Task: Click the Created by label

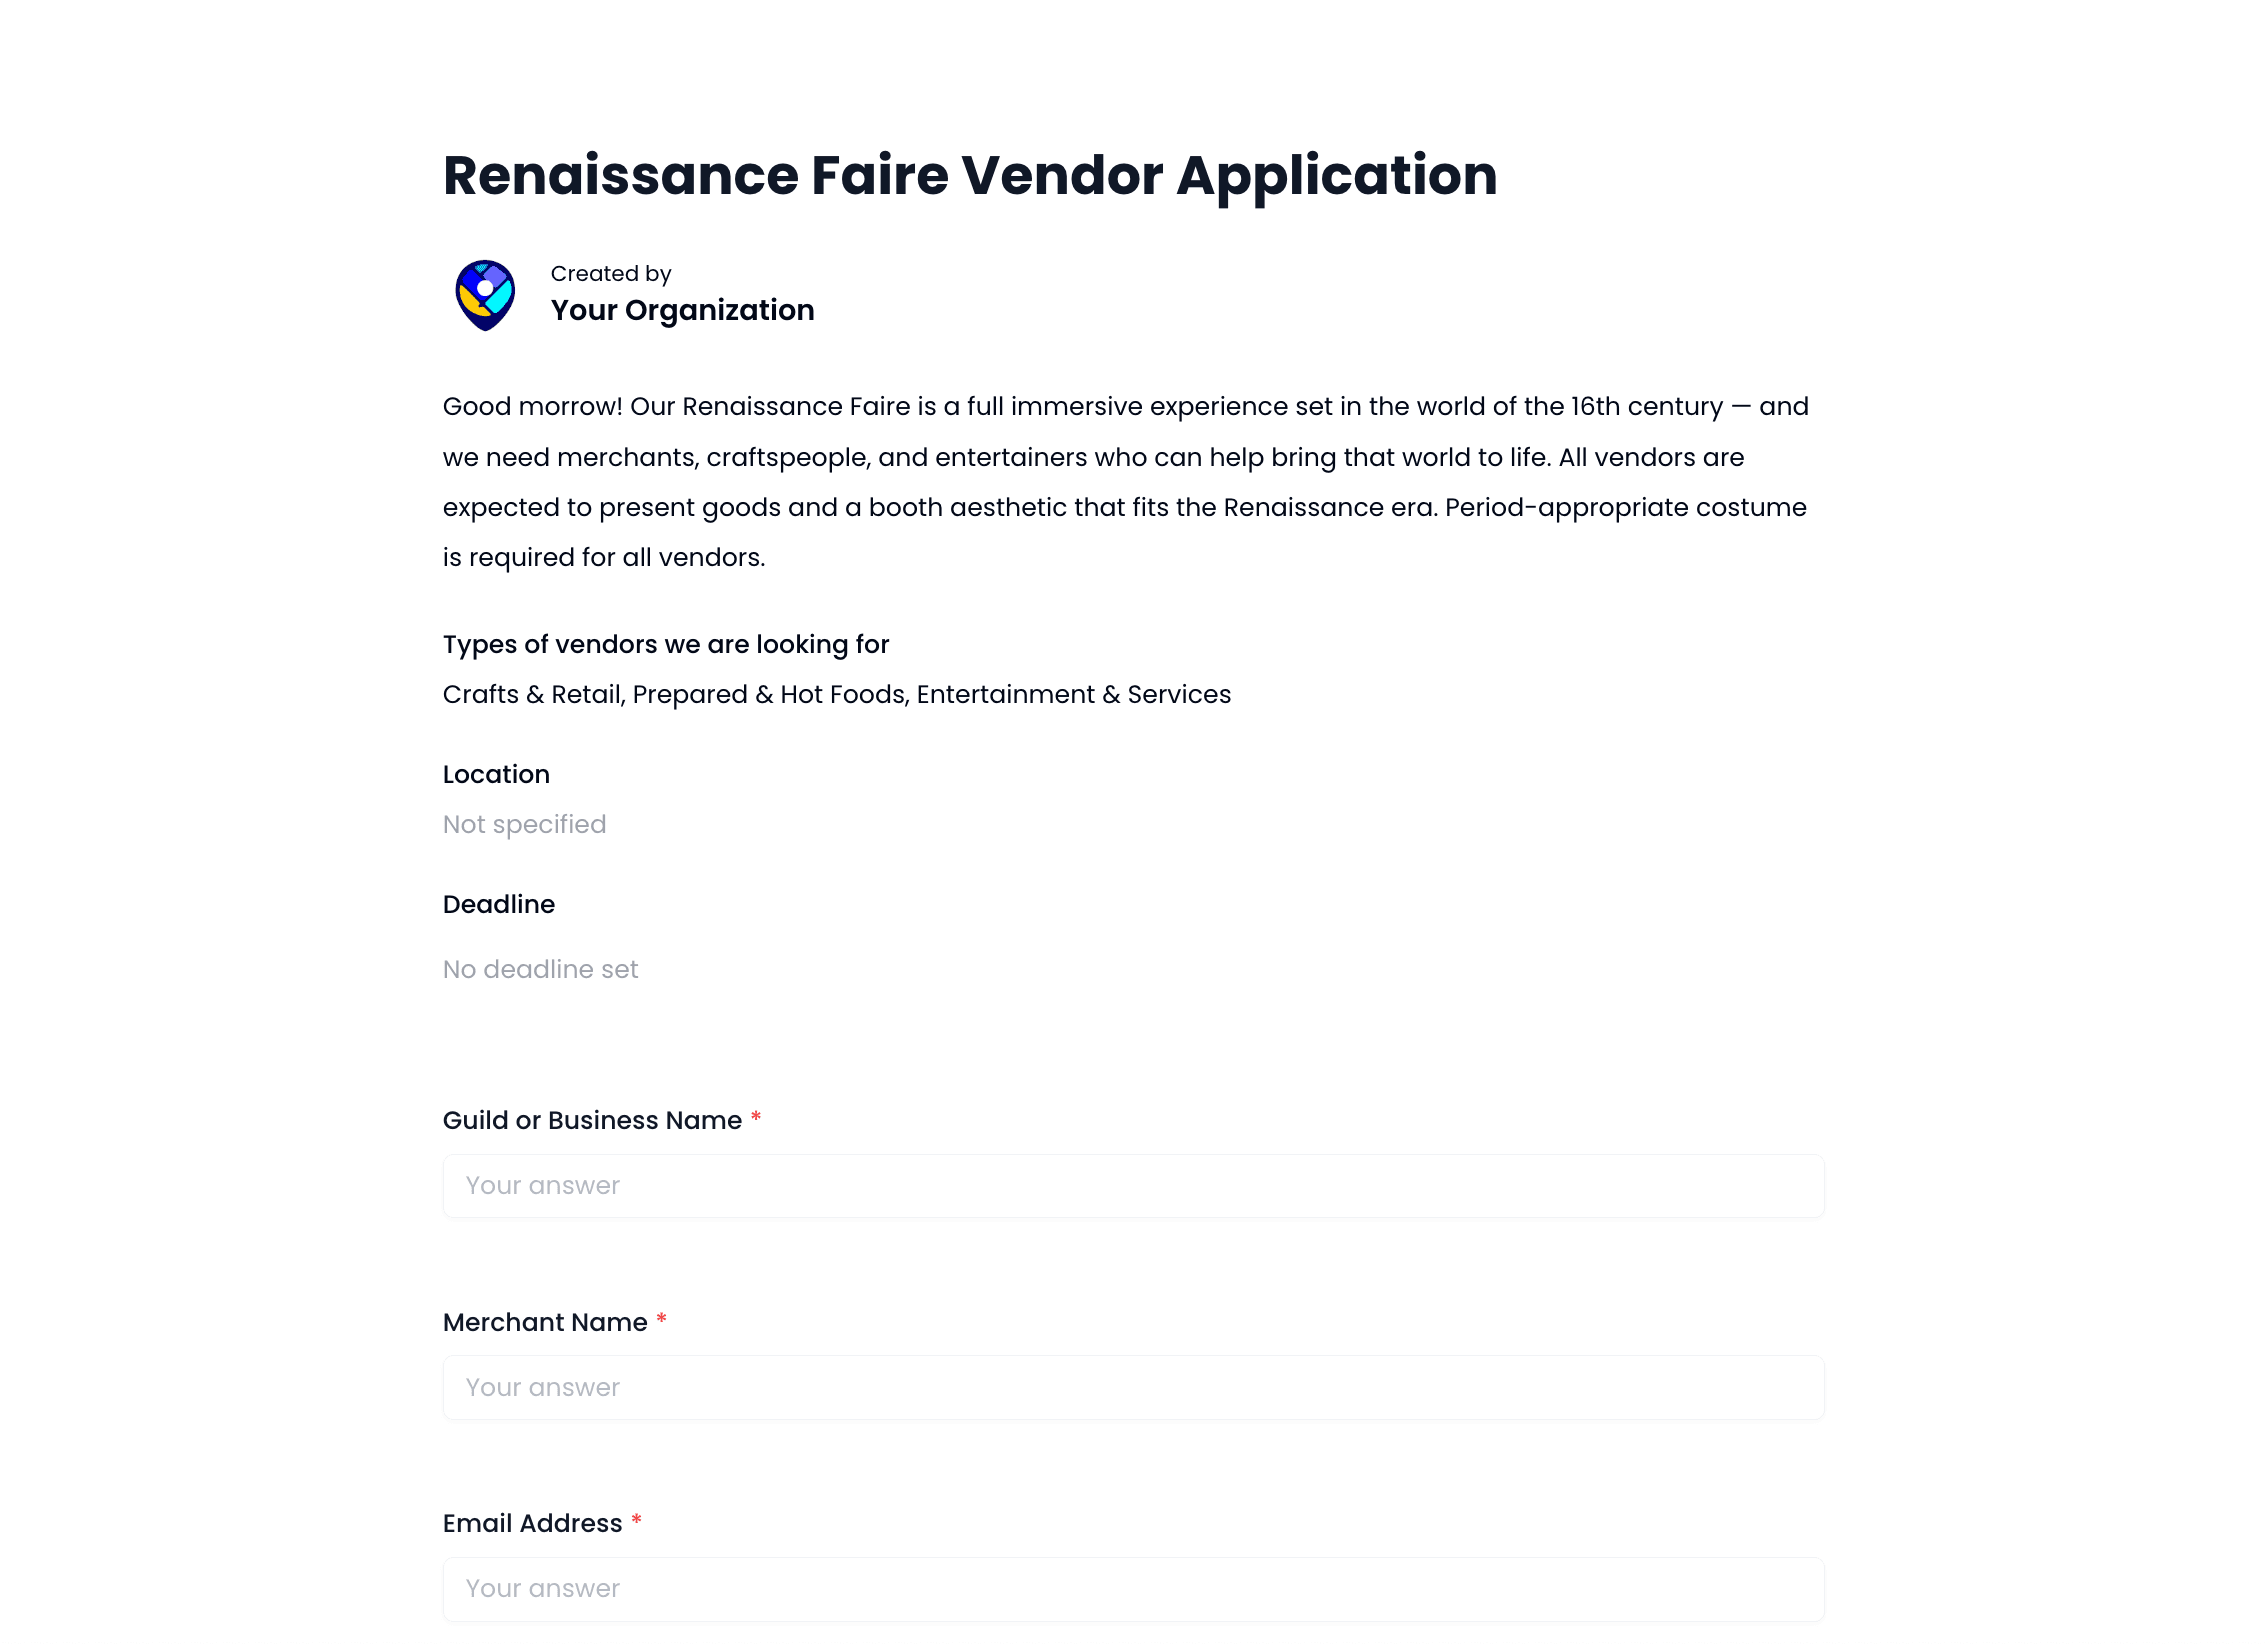Action: (611, 273)
